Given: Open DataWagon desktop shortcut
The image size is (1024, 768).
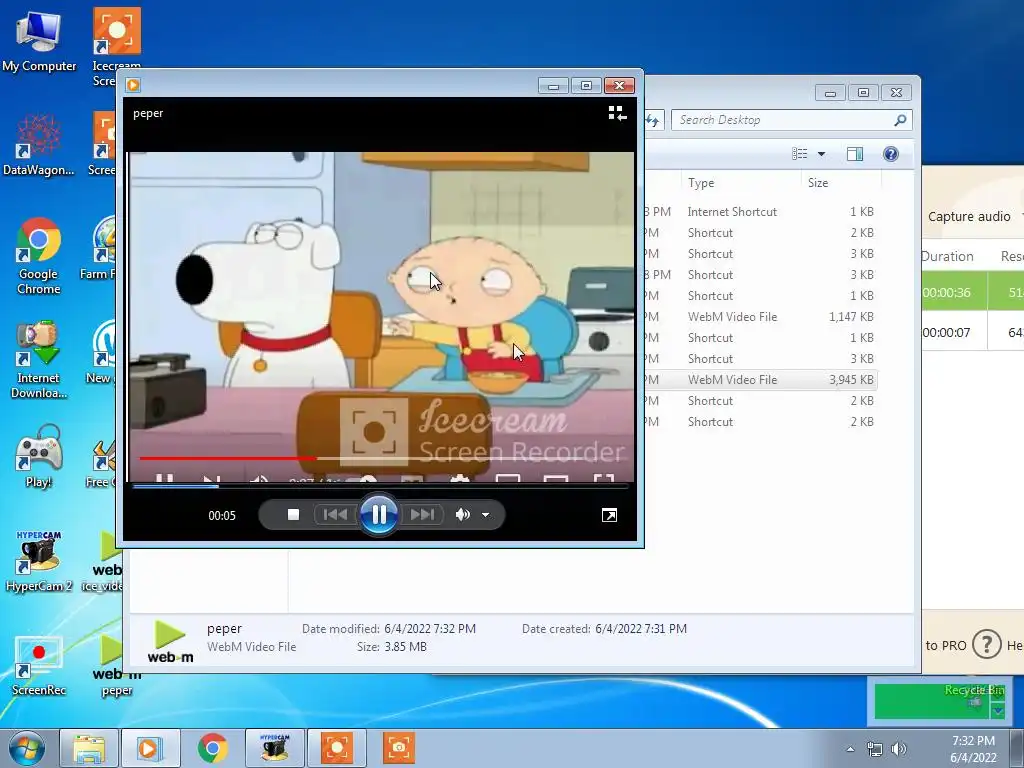Looking at the screenshot, I should 39,145.
